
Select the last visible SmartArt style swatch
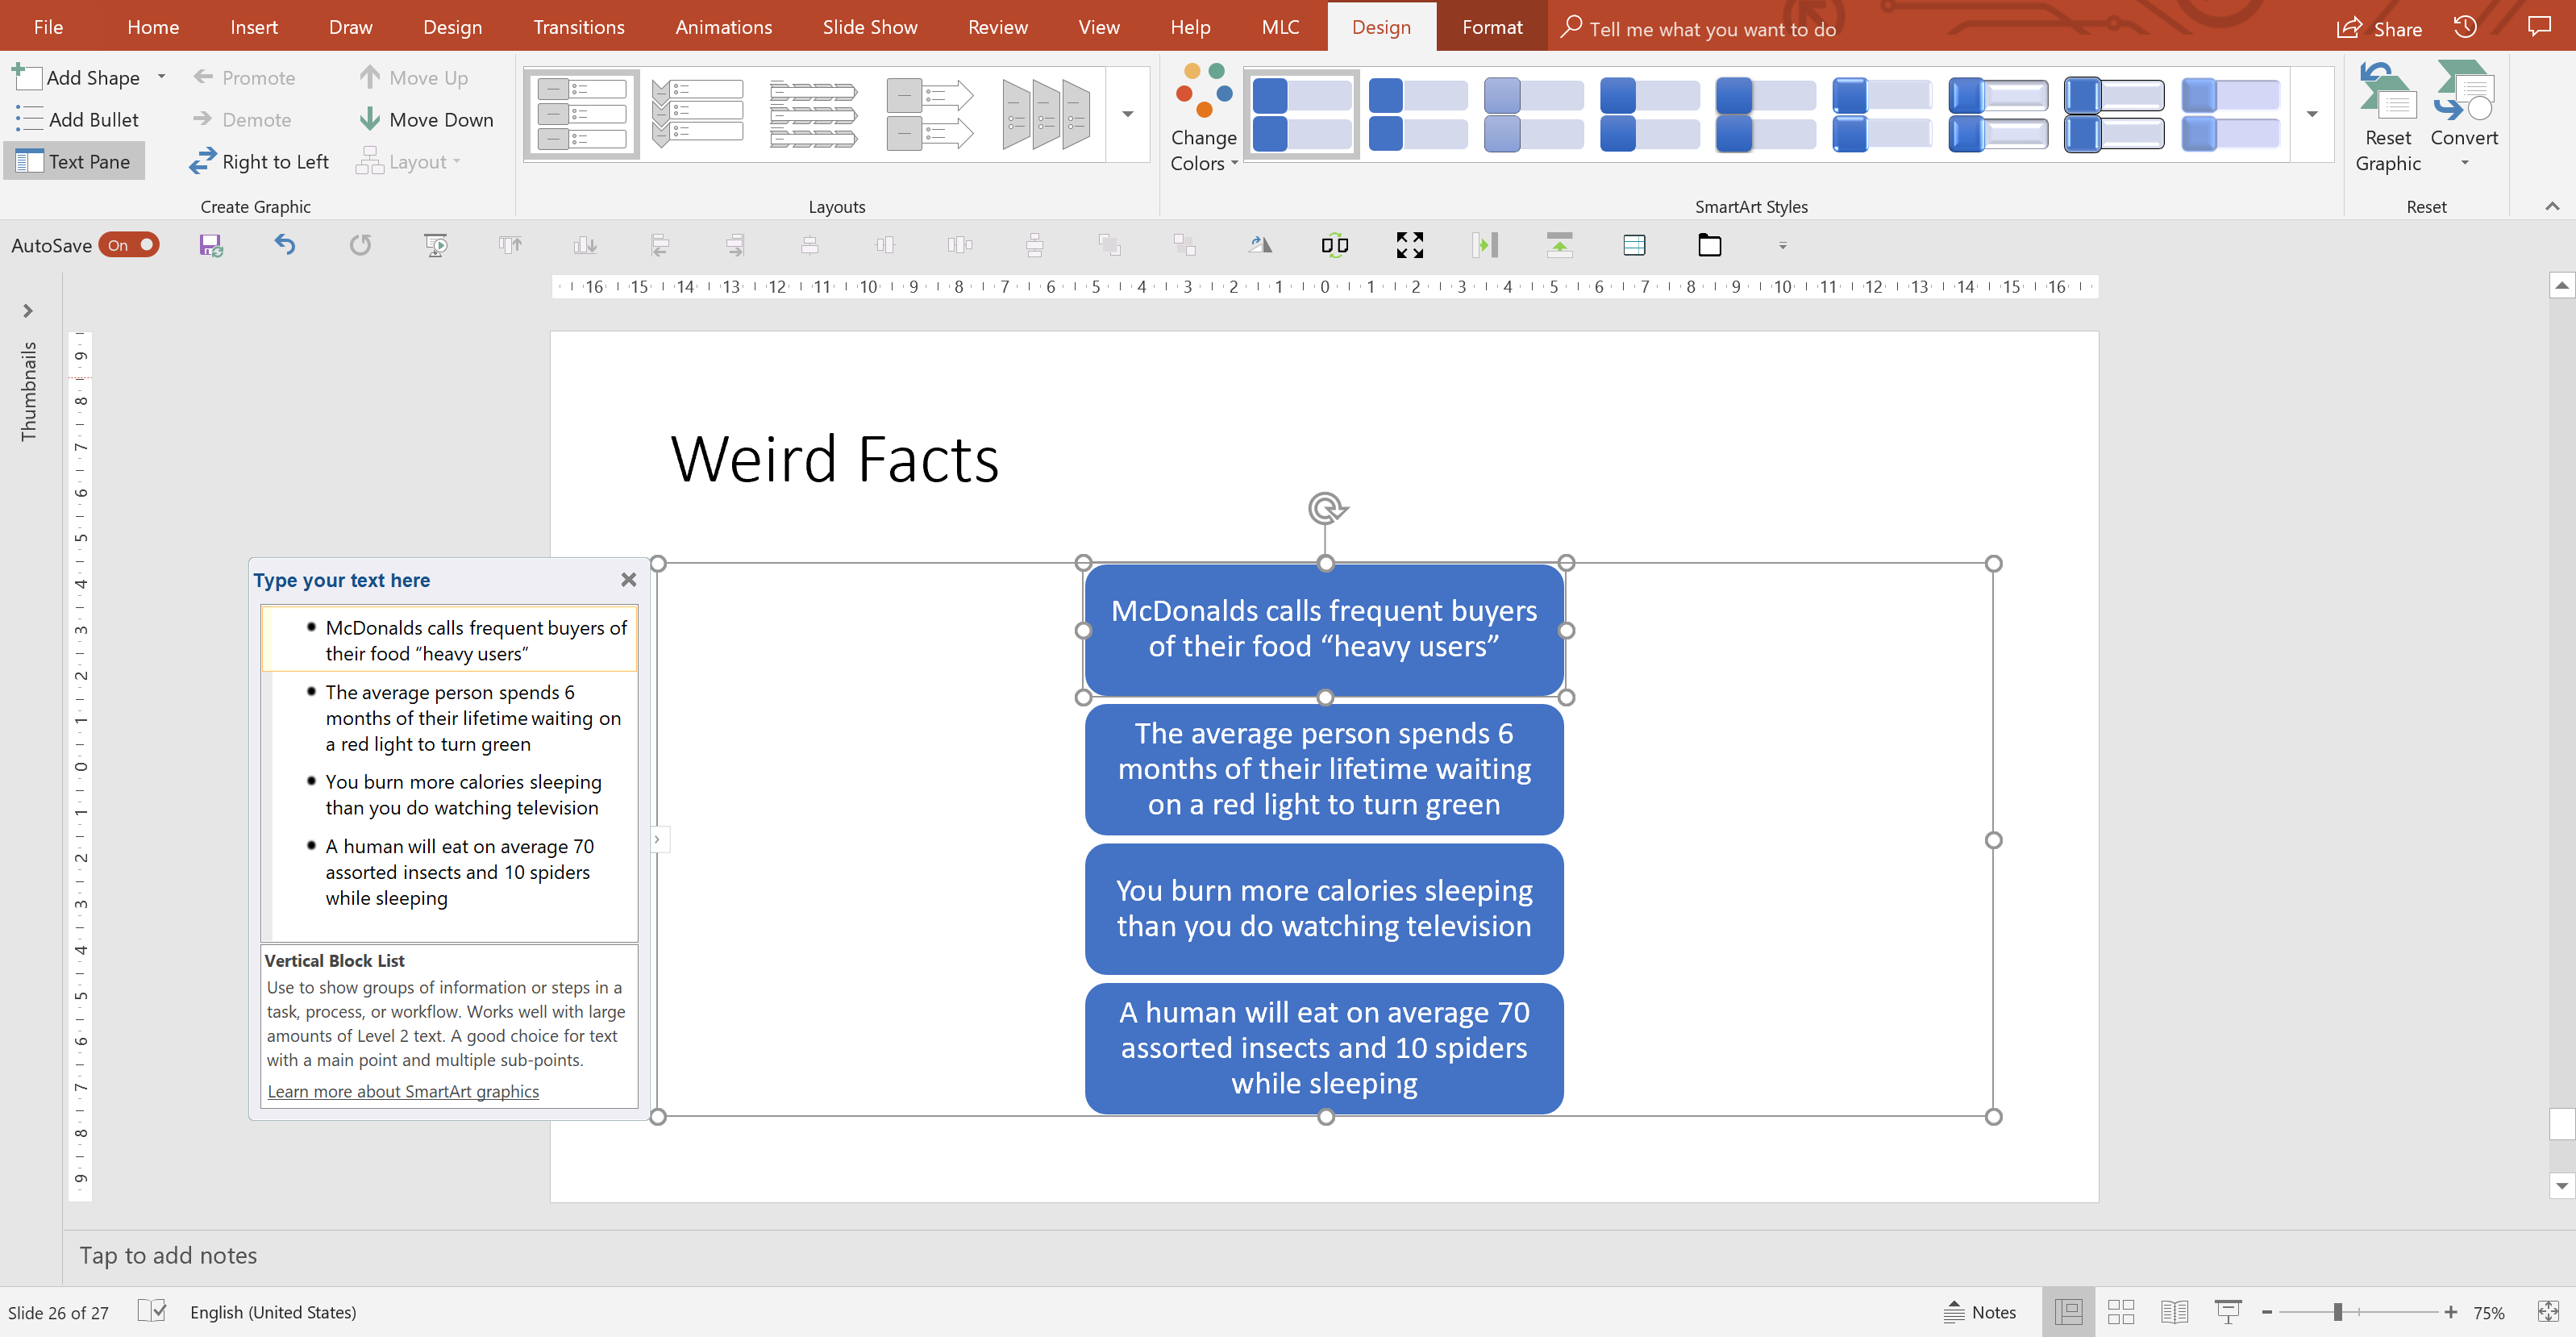tap(2230, 114)
